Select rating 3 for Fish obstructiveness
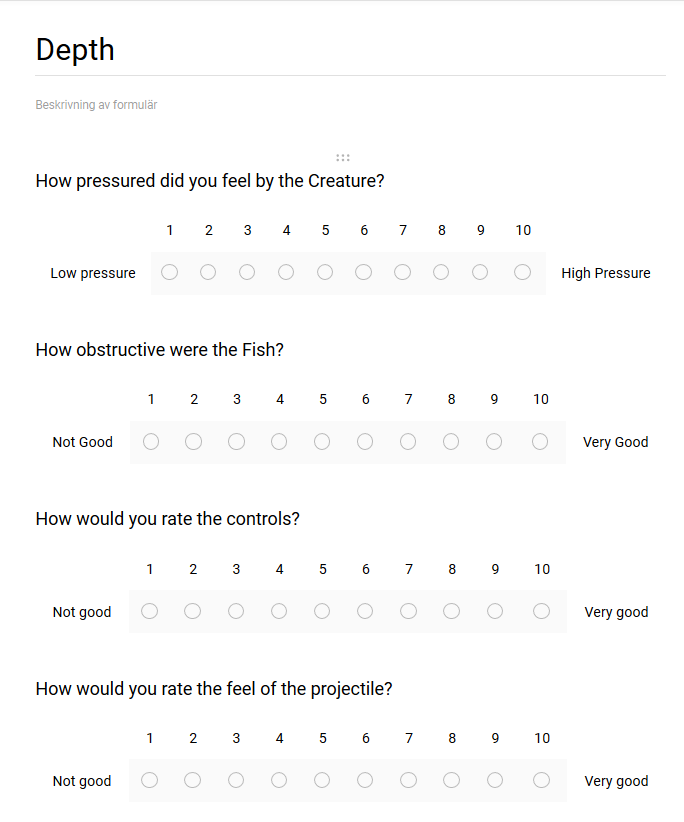Image resolution: width=684 pixels, height=822 pixels. click(x=236, y=442)
